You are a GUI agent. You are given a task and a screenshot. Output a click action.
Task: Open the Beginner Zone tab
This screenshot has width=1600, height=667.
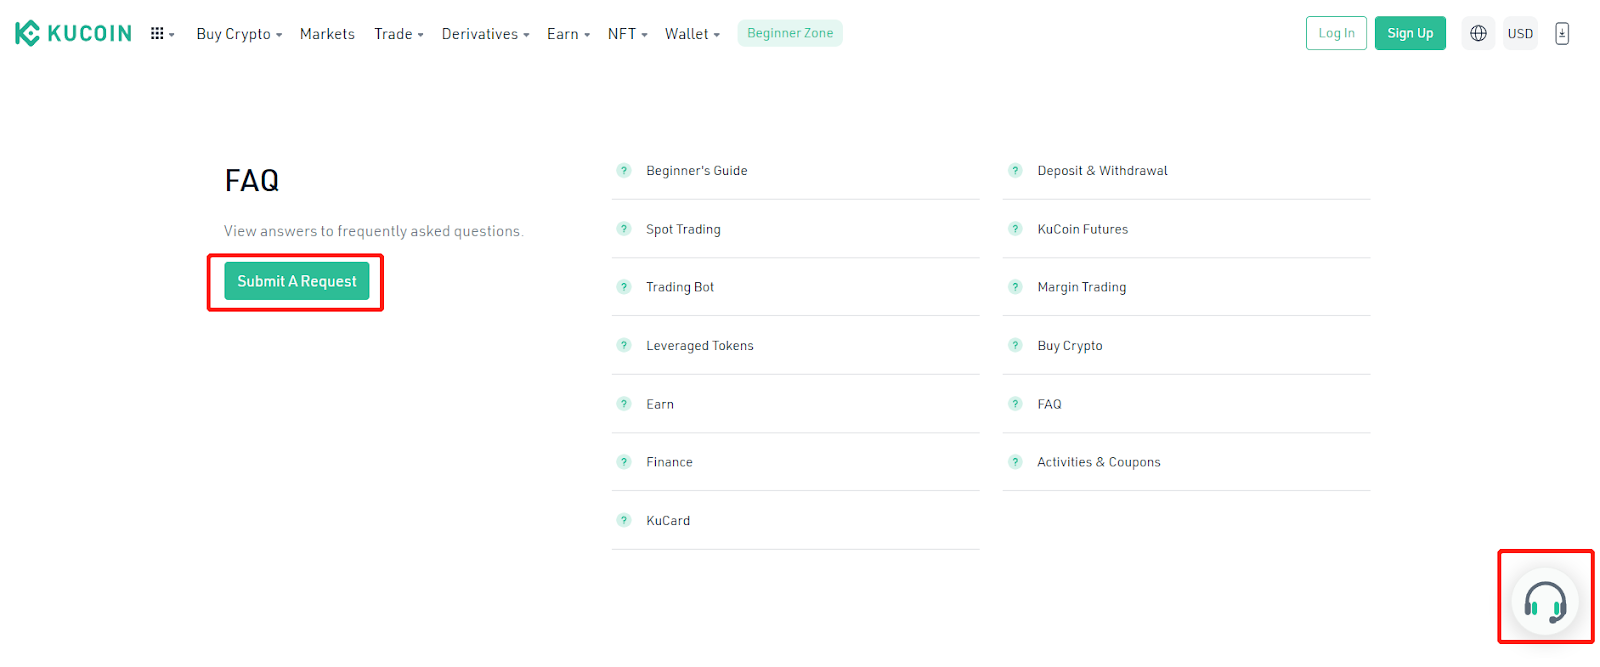790,33
